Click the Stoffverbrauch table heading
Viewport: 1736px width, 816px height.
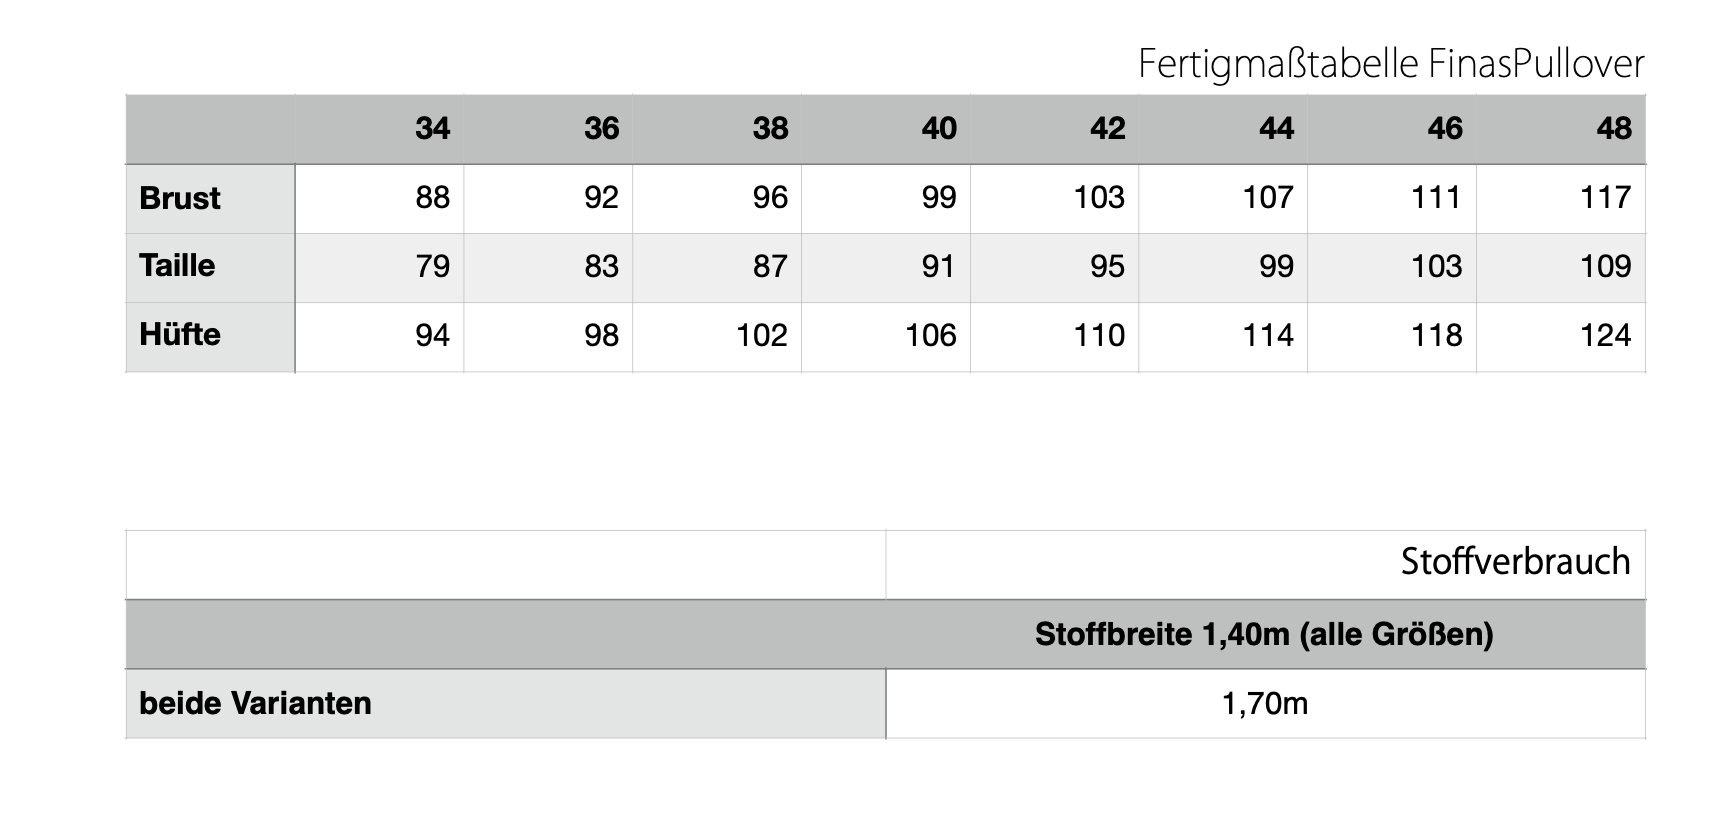[1514, 562]
